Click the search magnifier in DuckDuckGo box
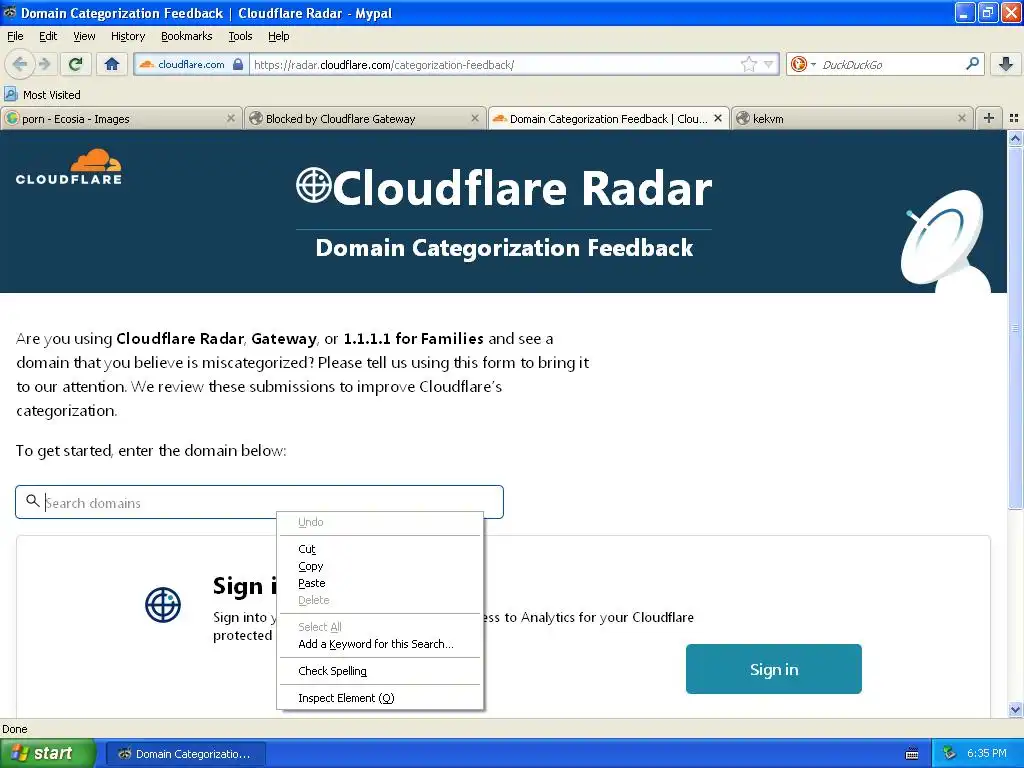The height and width of the screenshot is (768, 1024). click(972, 63)
